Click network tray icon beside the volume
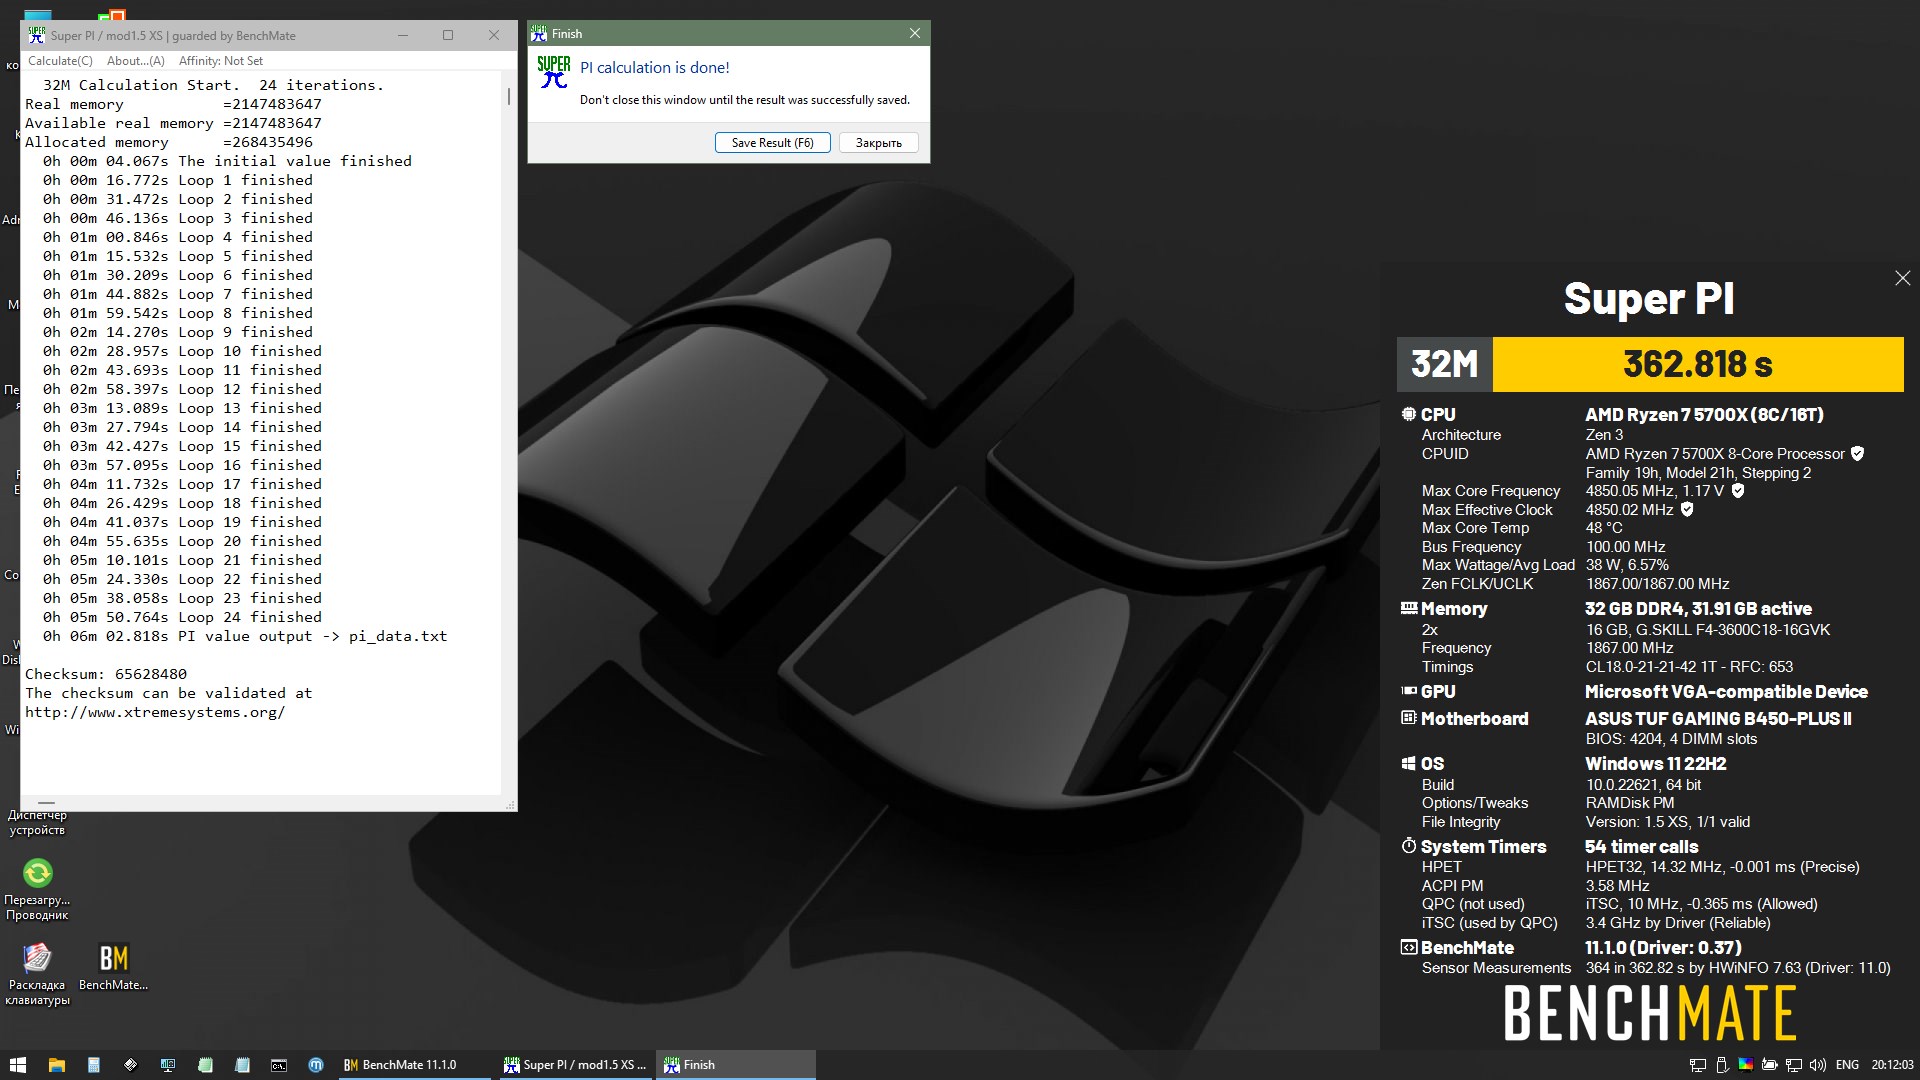 1793,1065
